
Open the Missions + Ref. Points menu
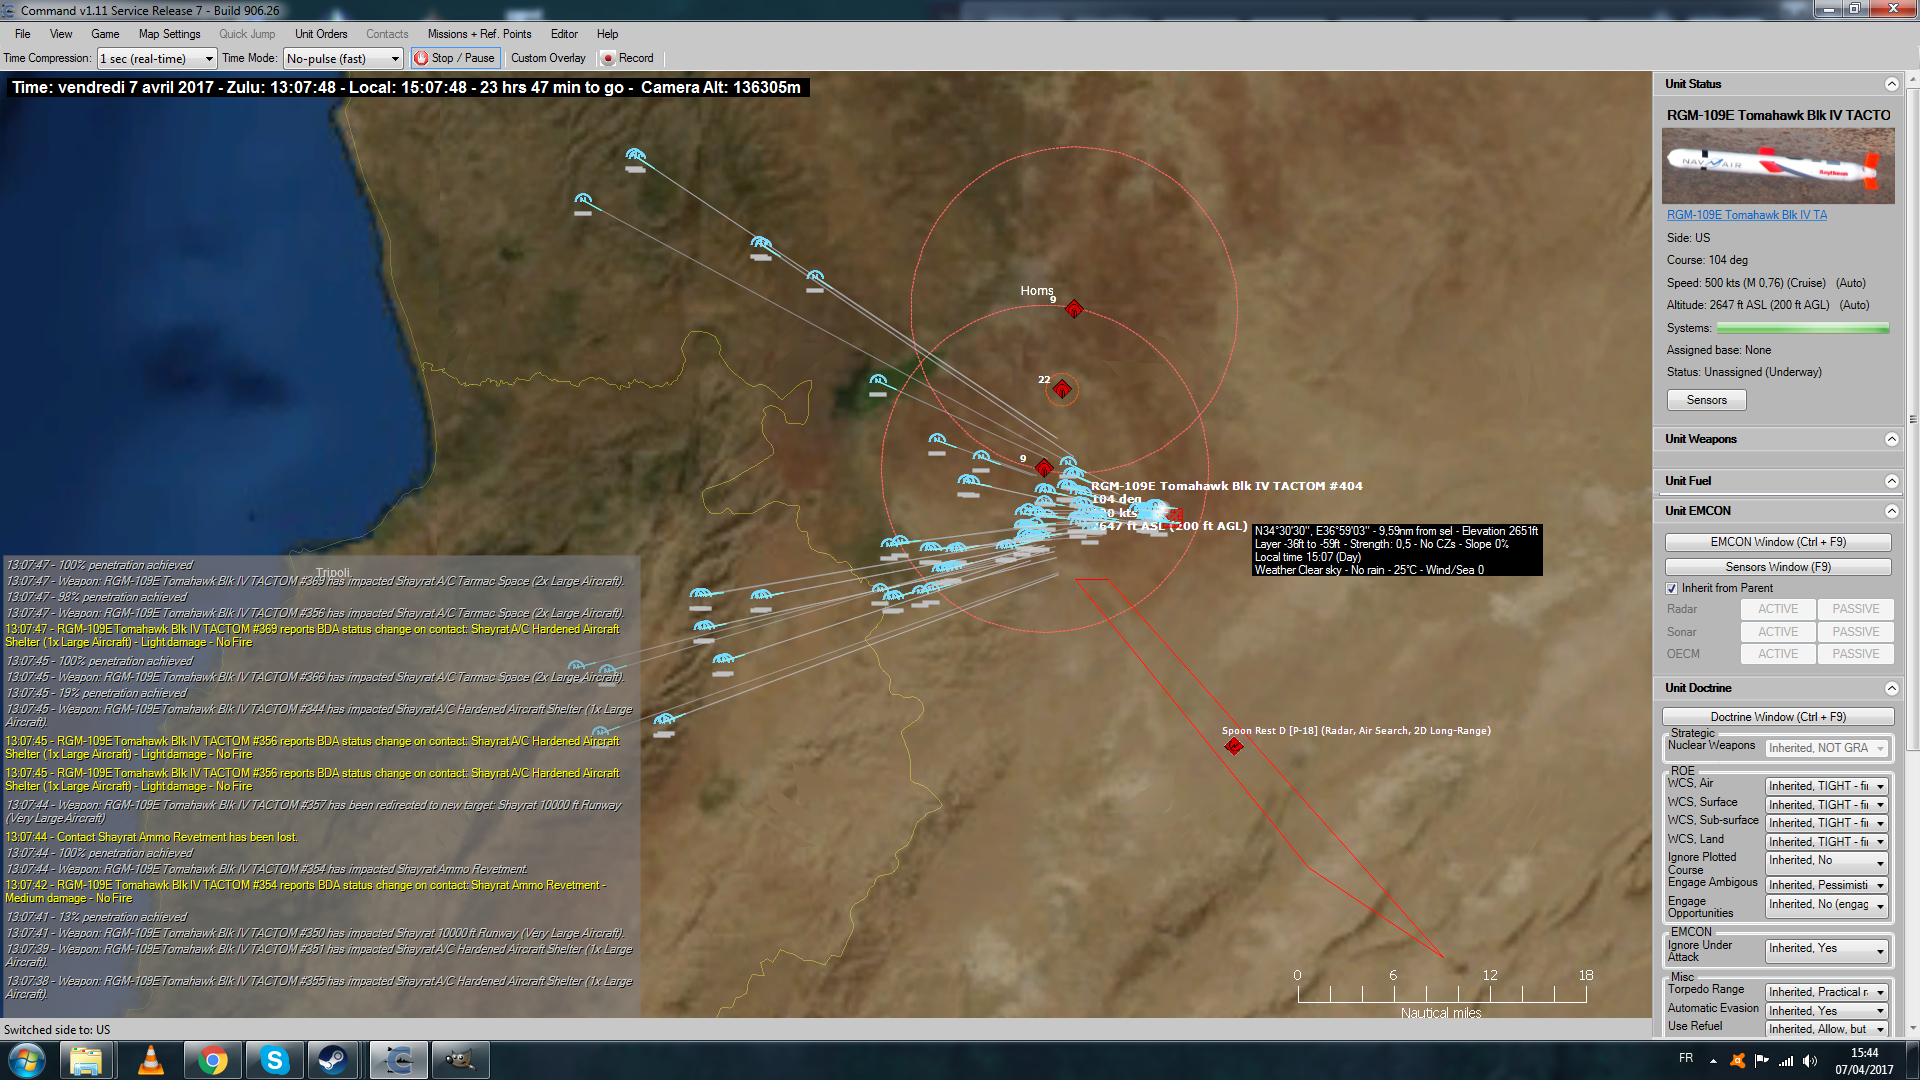pyautogui.click(x=479, y=34)
